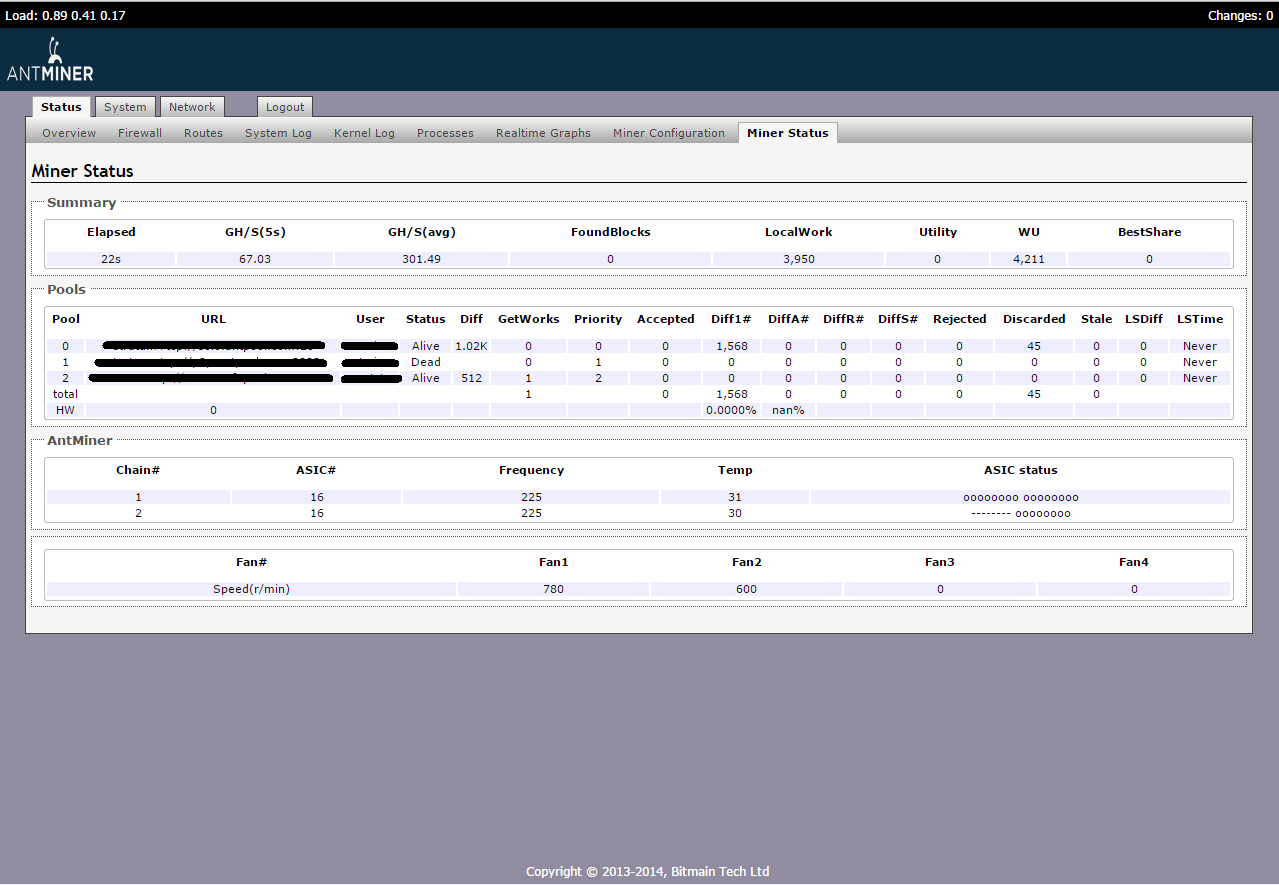This screenshot has width=1279, height=885.
Task: Click the 'GH/S(5s)' column header
Action: [x=255, y=232]
